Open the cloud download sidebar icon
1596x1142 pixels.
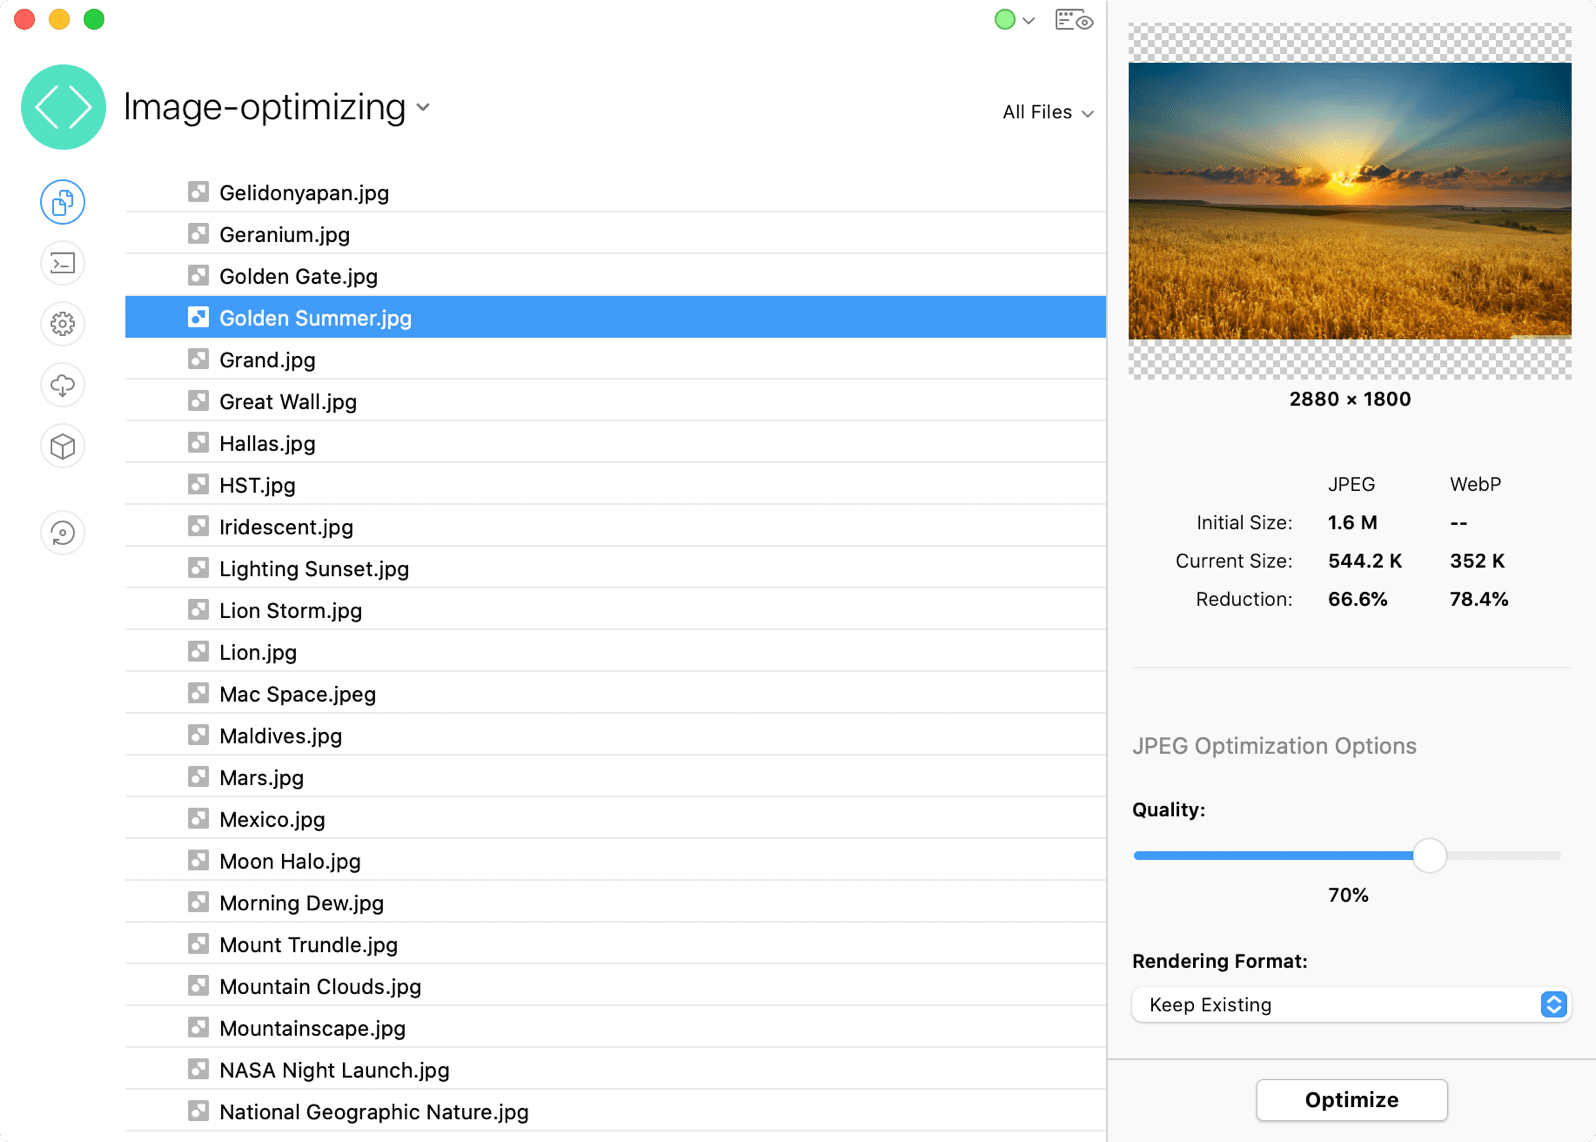click(x=63, y=385)
